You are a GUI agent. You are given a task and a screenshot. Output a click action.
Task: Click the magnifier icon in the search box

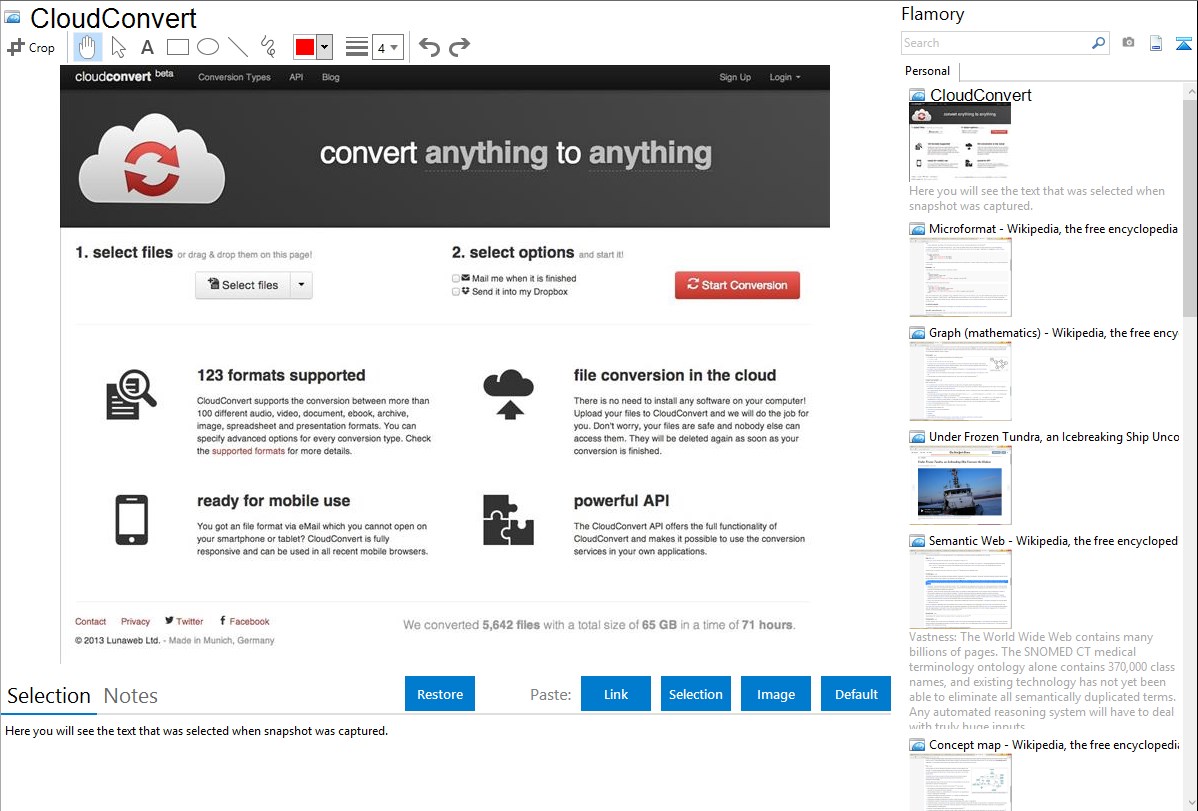coord(1098,43)
